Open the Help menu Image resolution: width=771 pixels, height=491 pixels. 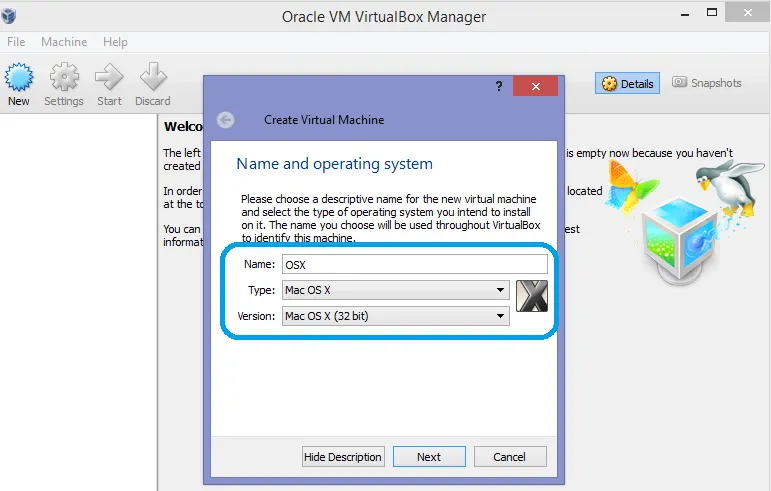tap(115, 42)
